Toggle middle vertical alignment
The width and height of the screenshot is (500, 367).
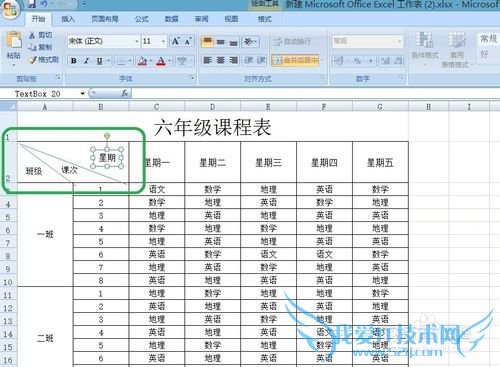tap(220, 41)
